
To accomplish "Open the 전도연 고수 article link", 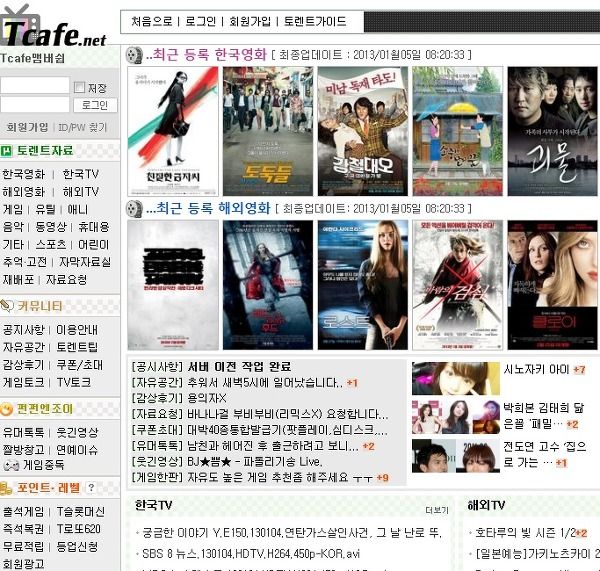I will (545, 455).
